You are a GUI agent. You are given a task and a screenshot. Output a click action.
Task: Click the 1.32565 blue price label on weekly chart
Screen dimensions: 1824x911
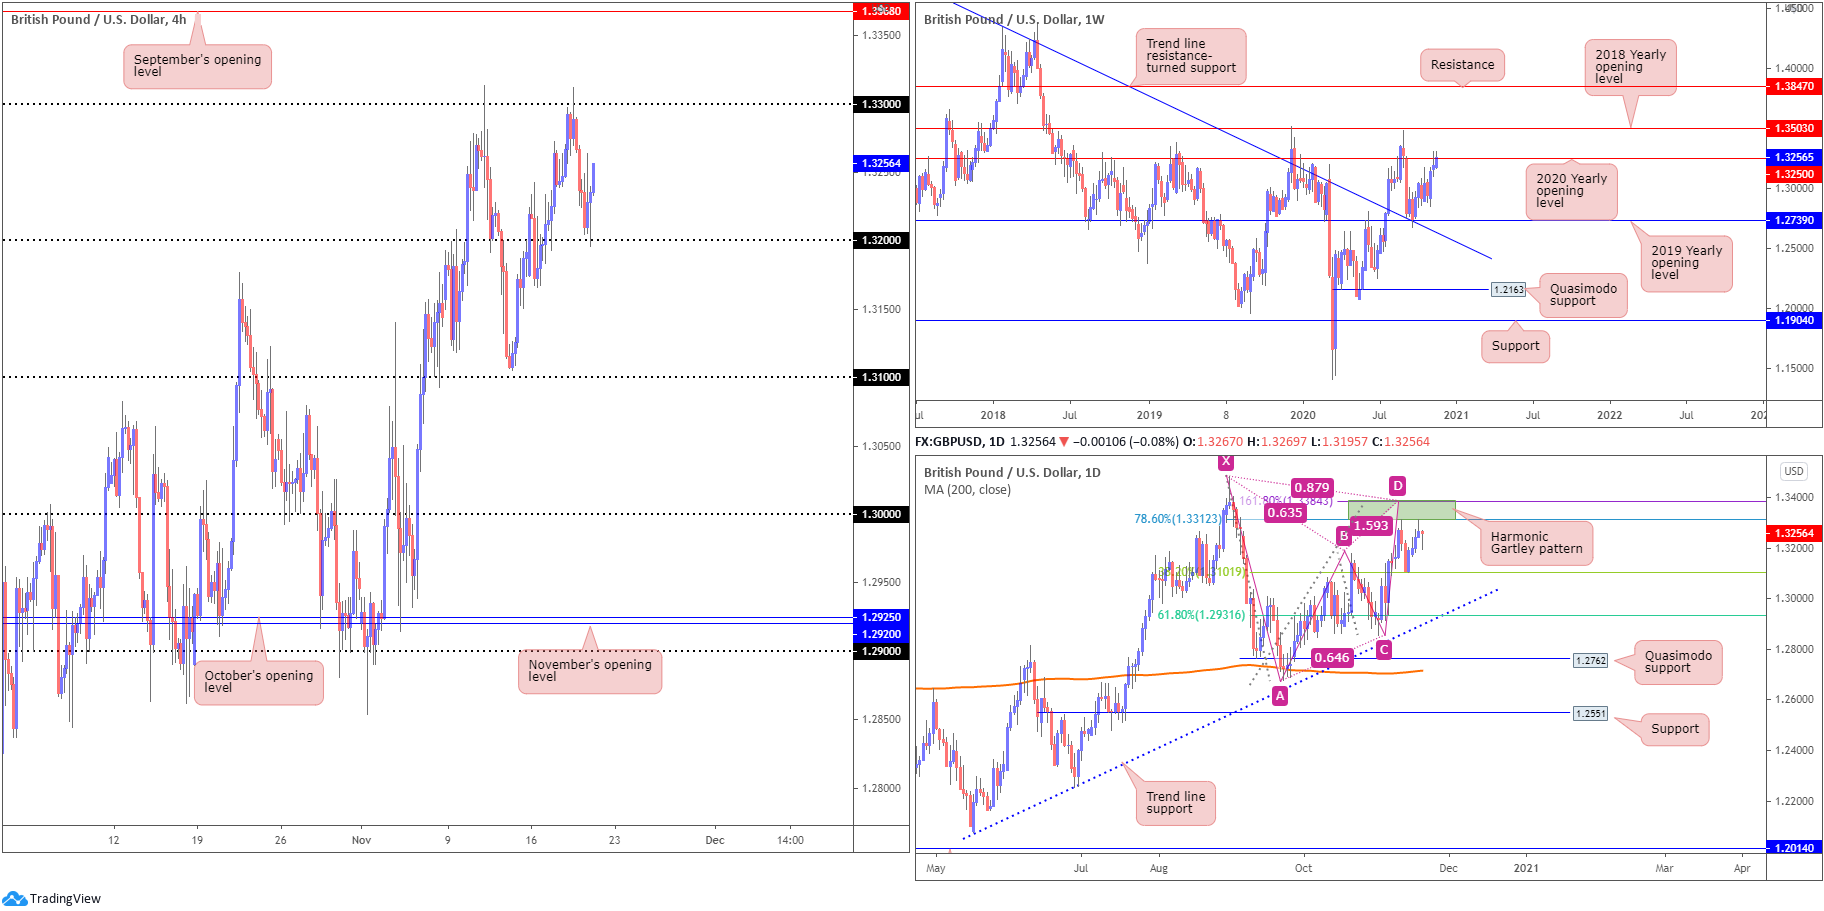tap(1794, 157)
